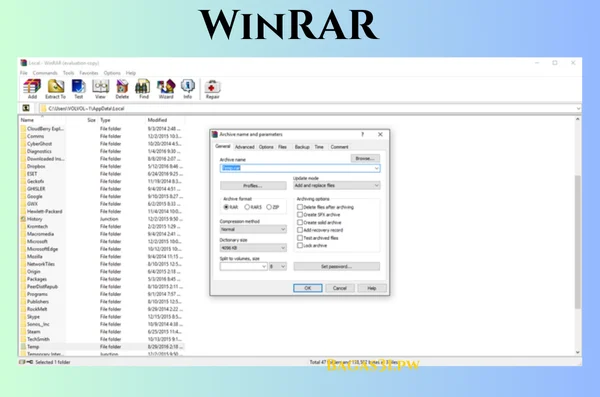Select the Dropbox folder icon
This screenshot has width=600, height=397.
click(x=23, y=167)
